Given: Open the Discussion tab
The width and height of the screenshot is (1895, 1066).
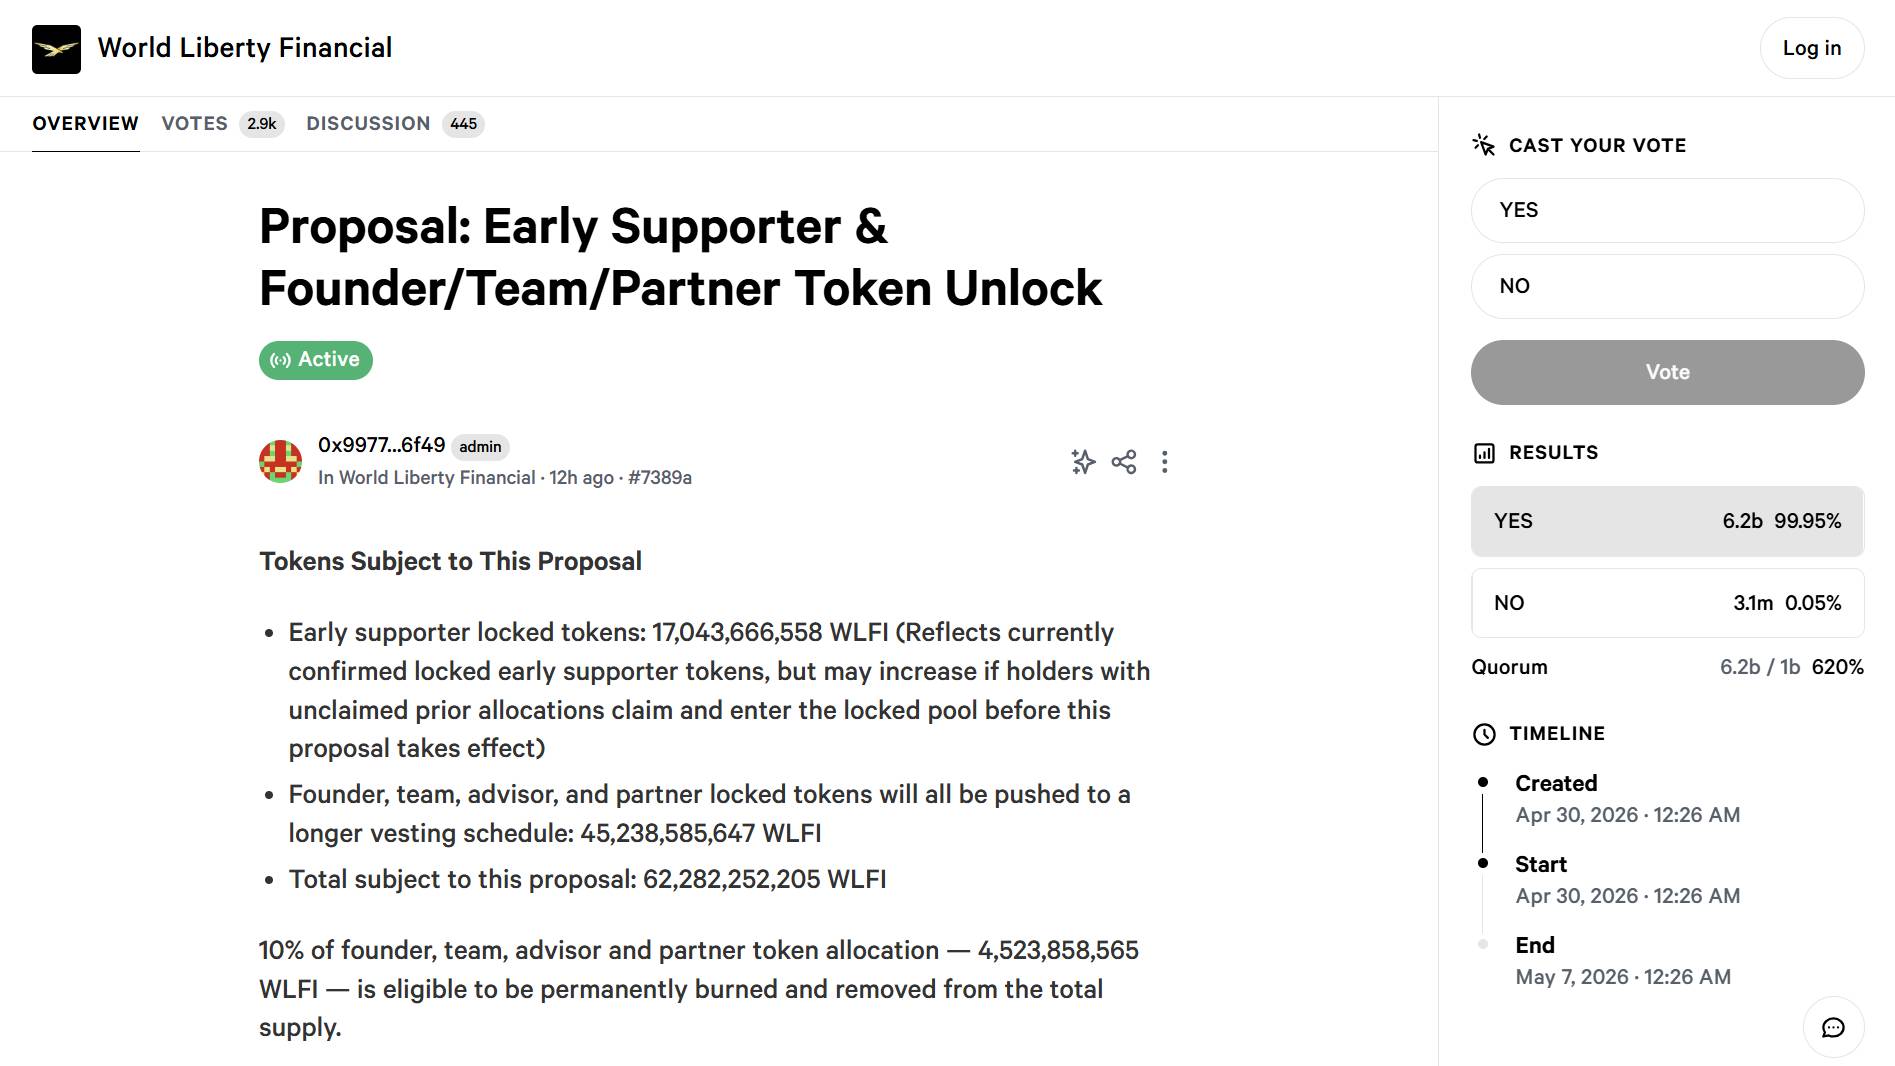Looking at the screenshot, I should tap(368, 124).
